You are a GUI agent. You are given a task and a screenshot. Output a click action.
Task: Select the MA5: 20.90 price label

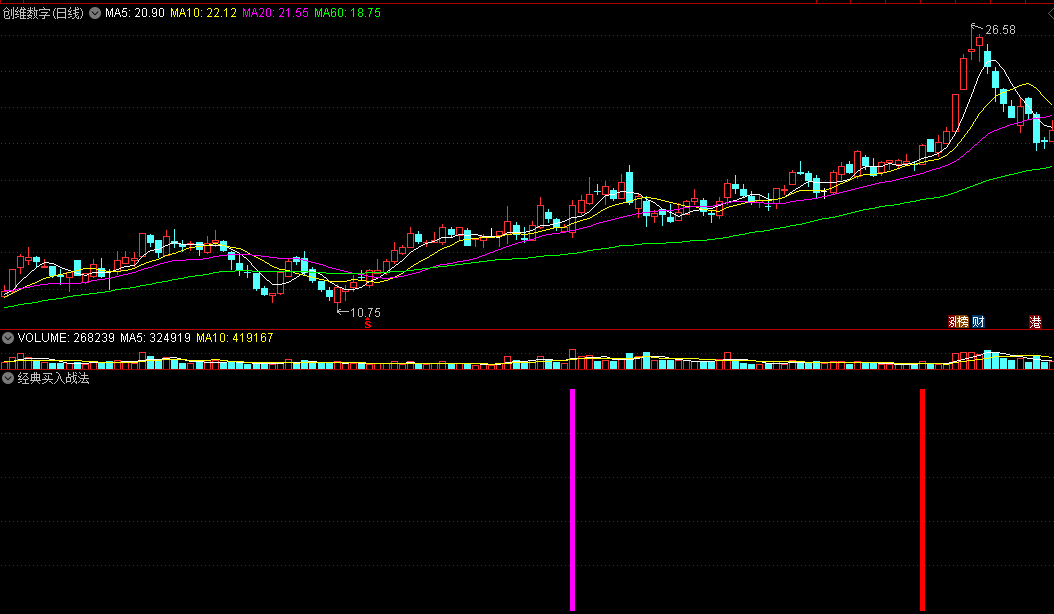[134, 13]
